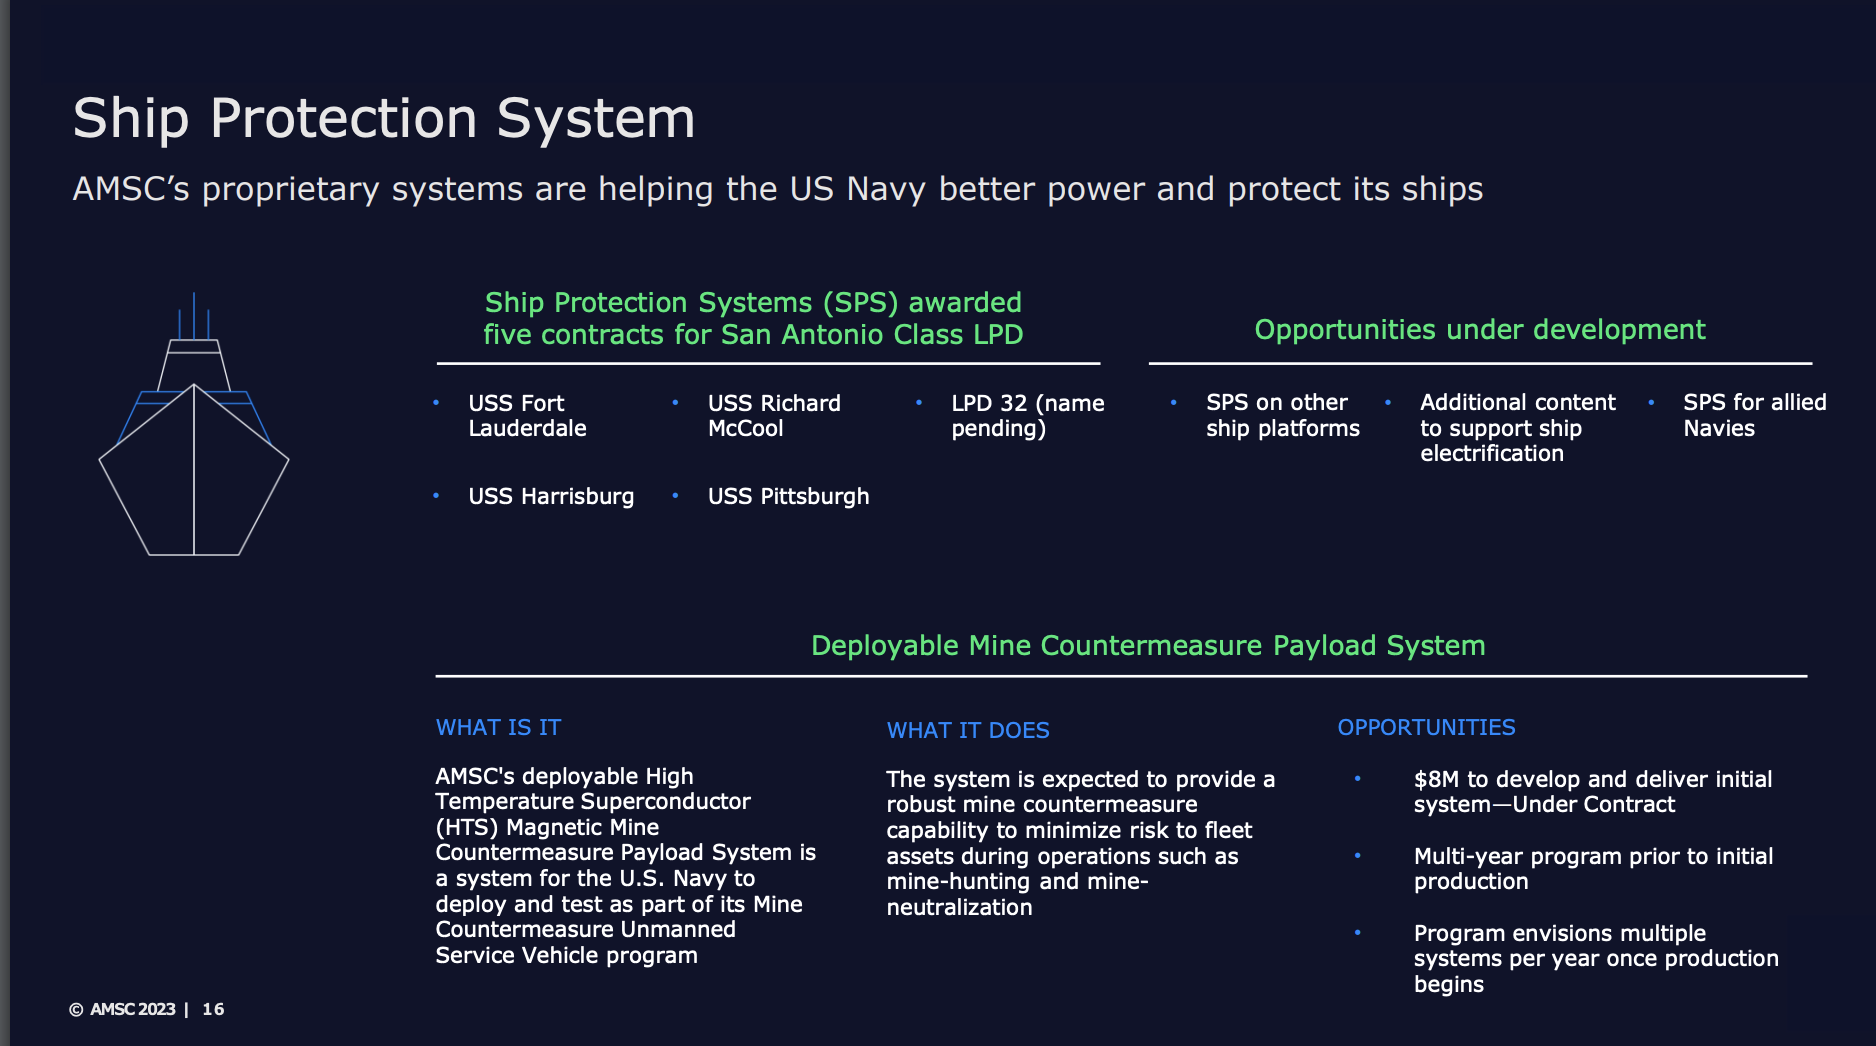Click the Opportunities under development heading
Viewport: 1876px width, 1046px height.
[1479, 329]
